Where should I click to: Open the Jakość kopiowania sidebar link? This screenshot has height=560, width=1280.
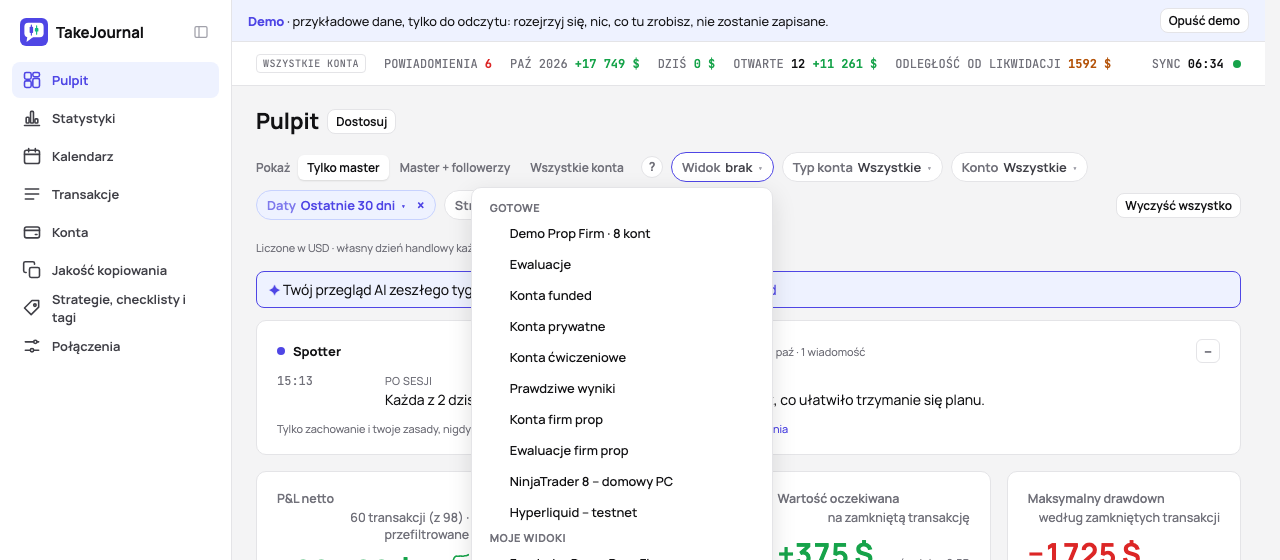click(x=115, y=270)
